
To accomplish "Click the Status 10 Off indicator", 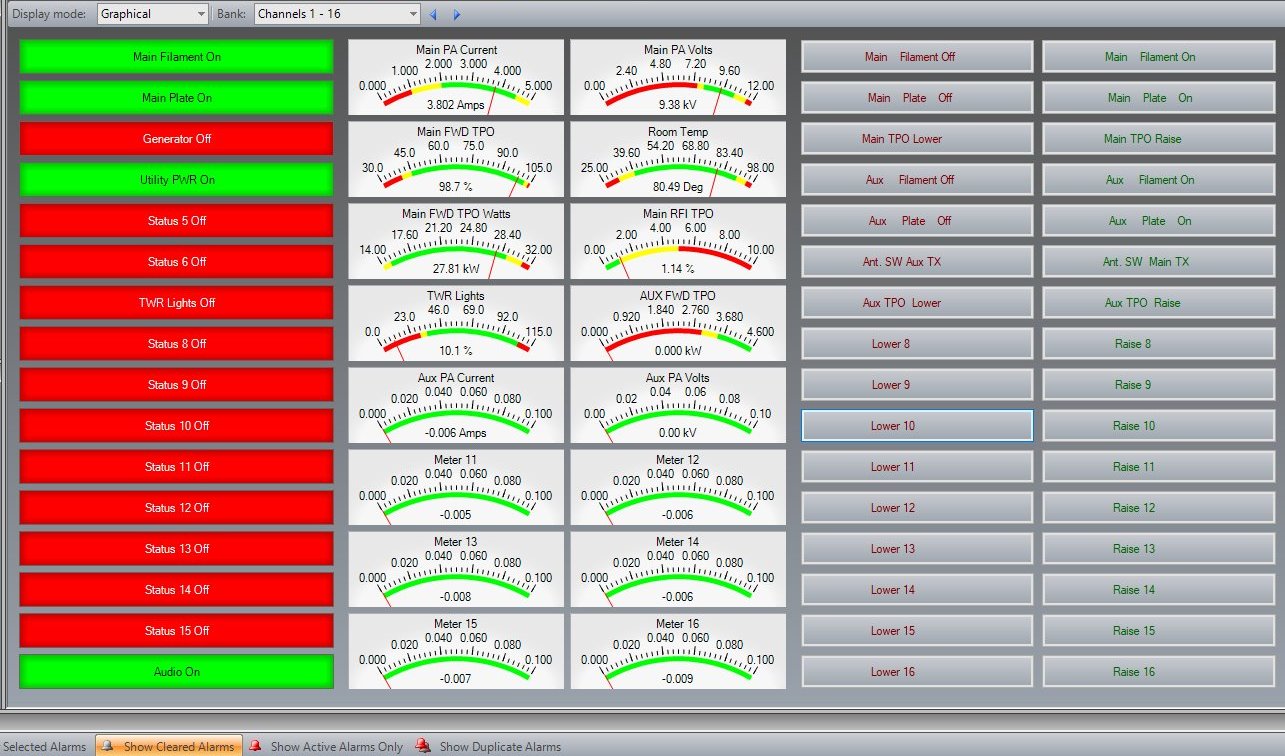I will click(177, 426).
